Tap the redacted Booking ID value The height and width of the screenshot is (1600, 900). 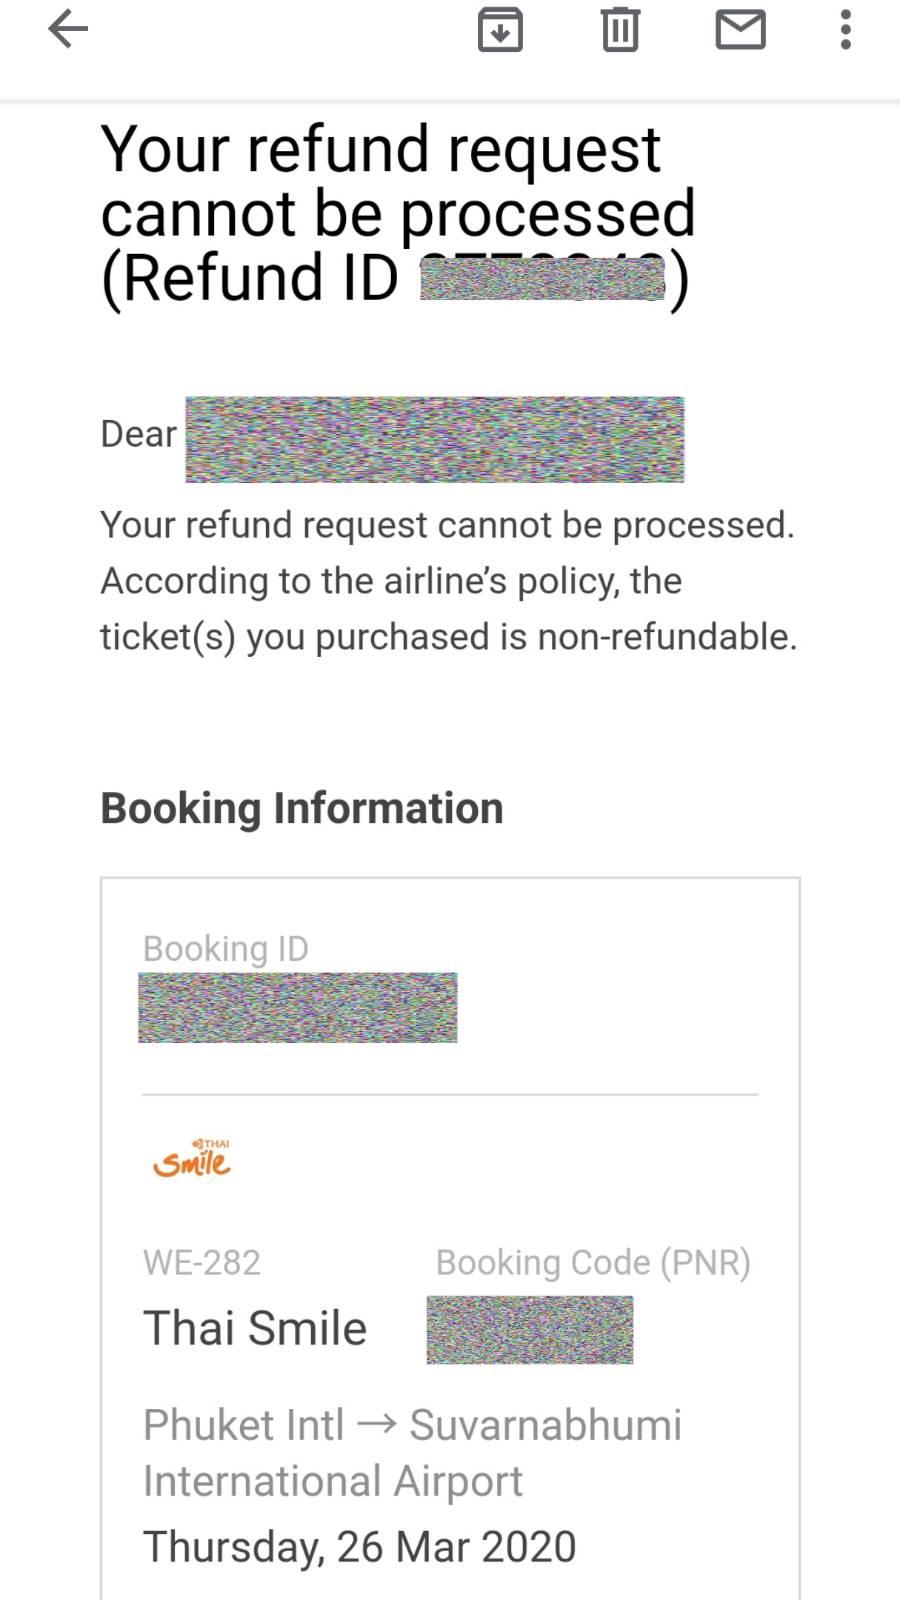pyautogui.click(x=298, y=1007)
